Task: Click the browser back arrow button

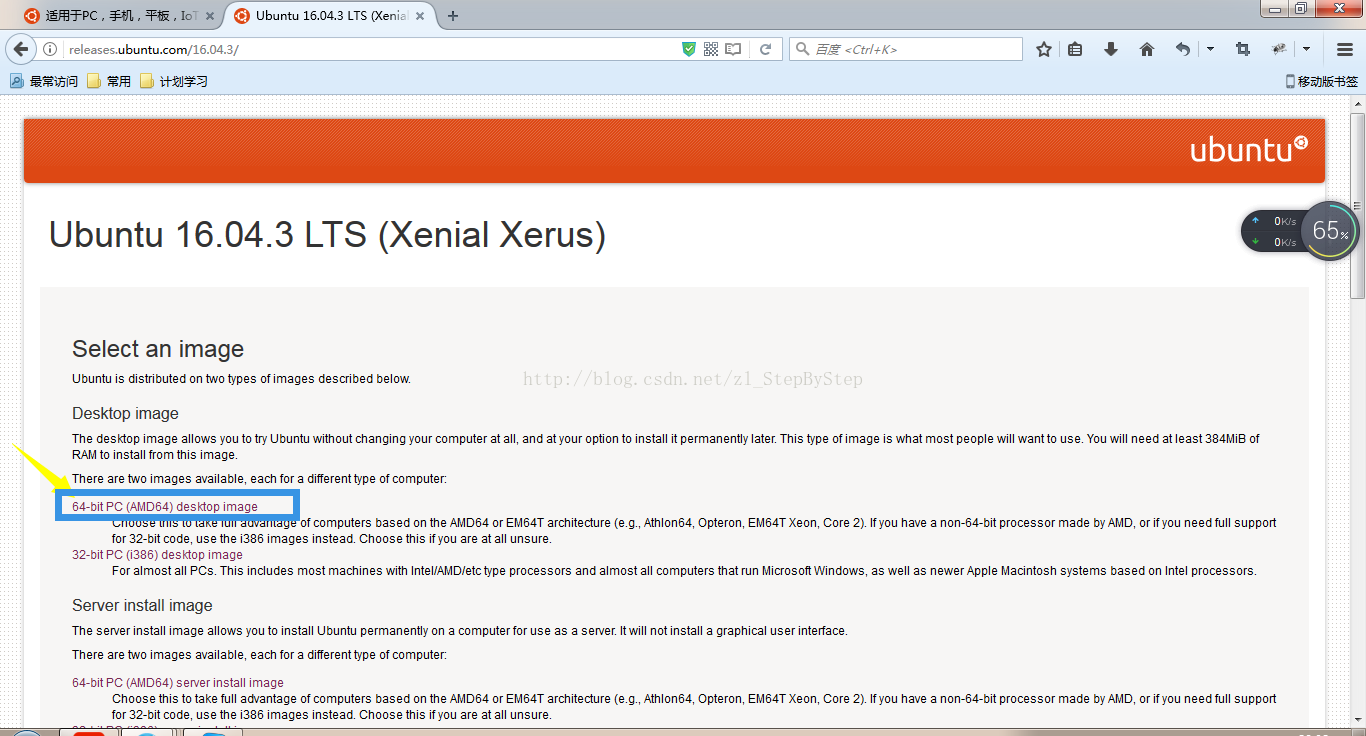Action: click(x=20, y=49)
